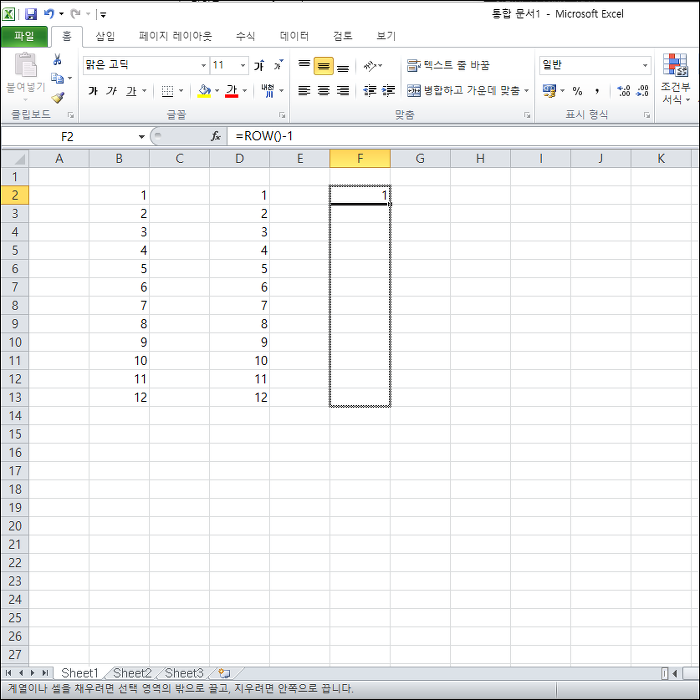Screen dimensions: 700x700
Task: Click the Increase Decimal icon
Action: 624,91
